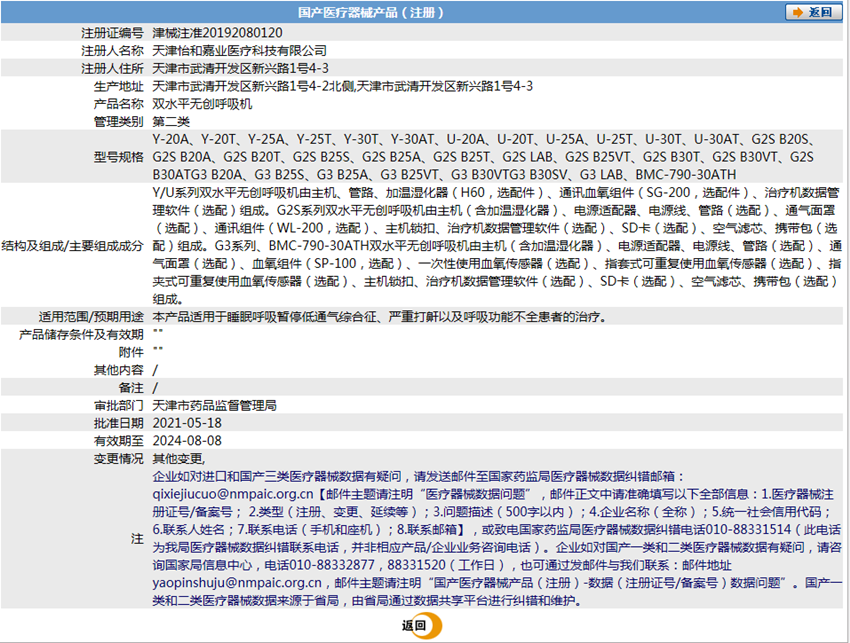
Task: Click the label 其他内容
Action: pyautogui.click(x=119, y=370)
